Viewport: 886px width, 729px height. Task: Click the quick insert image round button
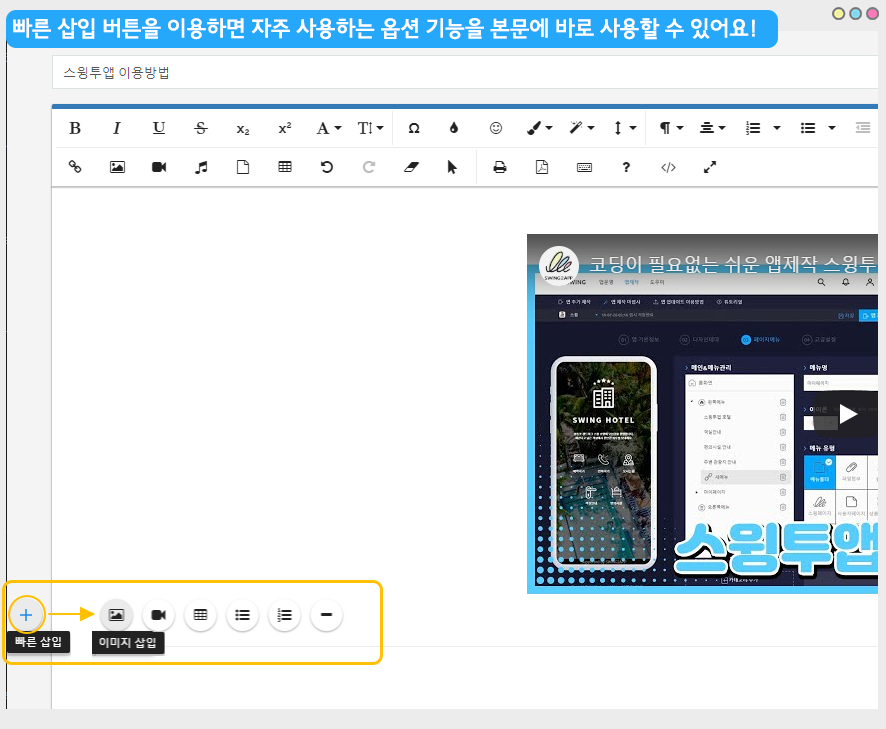tap(116, 615)
